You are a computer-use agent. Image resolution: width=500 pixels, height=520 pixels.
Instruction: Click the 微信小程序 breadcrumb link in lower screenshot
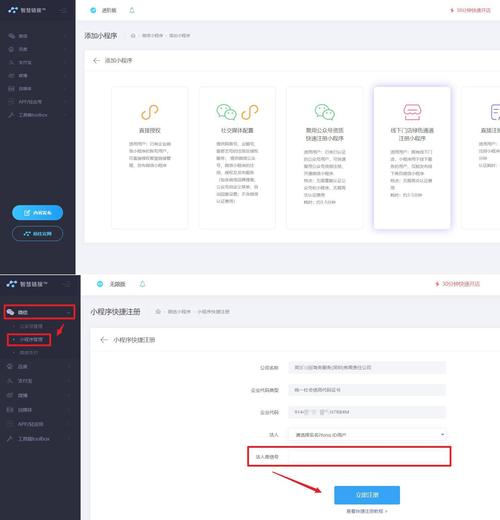(x=179, y=311)
